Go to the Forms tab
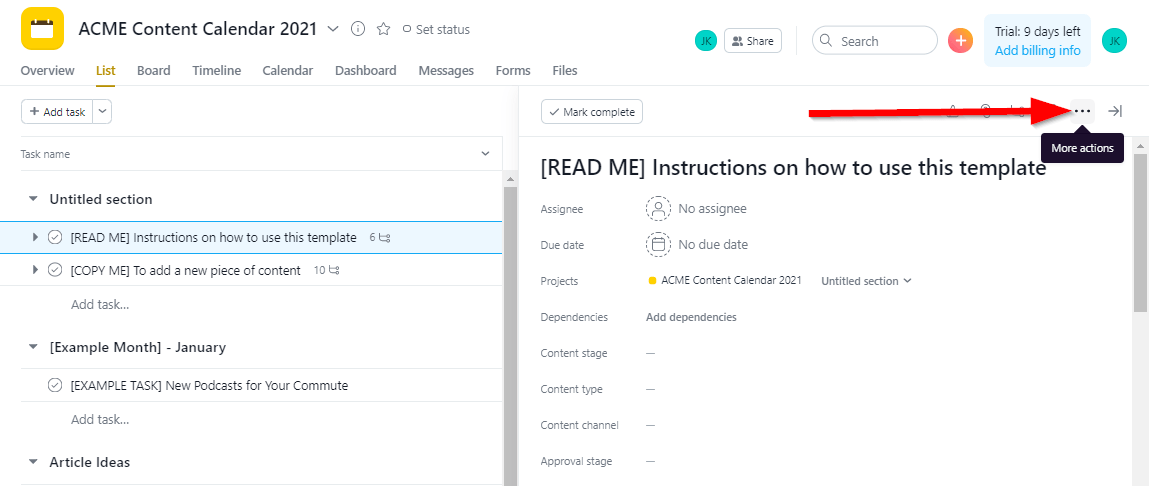This screenshot has width=1149, height=486. (513, 70)
